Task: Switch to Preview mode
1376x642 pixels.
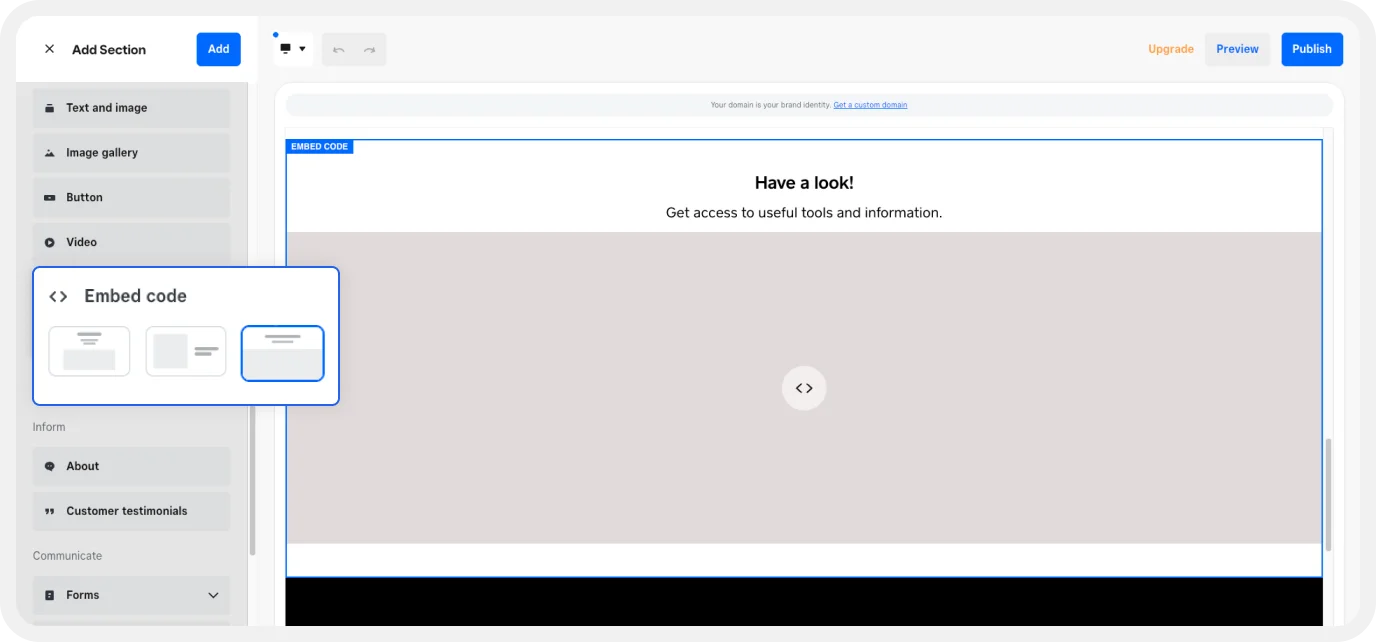Action: pyautogui.click(x=1237, y=48)
